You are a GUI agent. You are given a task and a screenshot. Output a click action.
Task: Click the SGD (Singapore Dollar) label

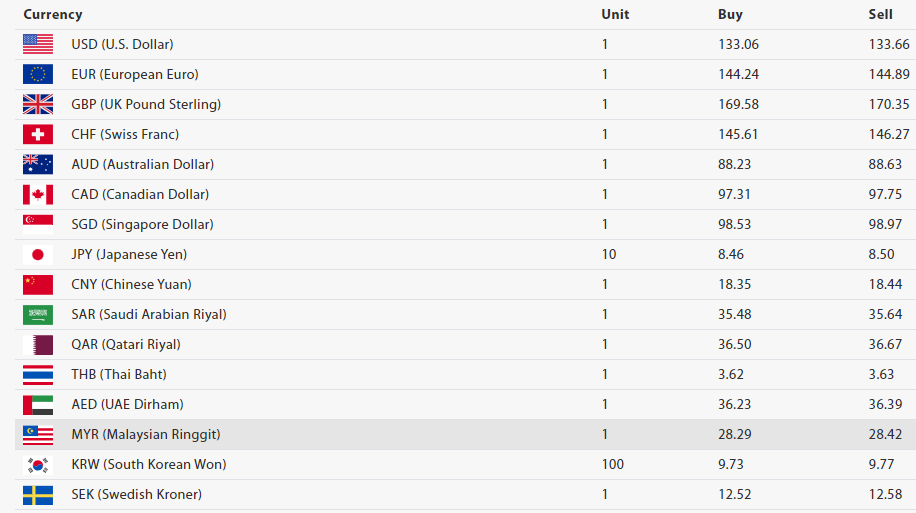coord(142,224)
